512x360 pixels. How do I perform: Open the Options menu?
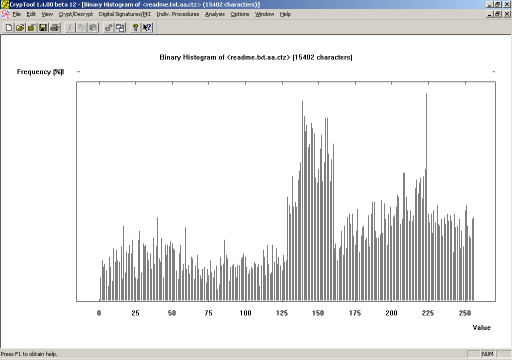(x=240, y=14)
